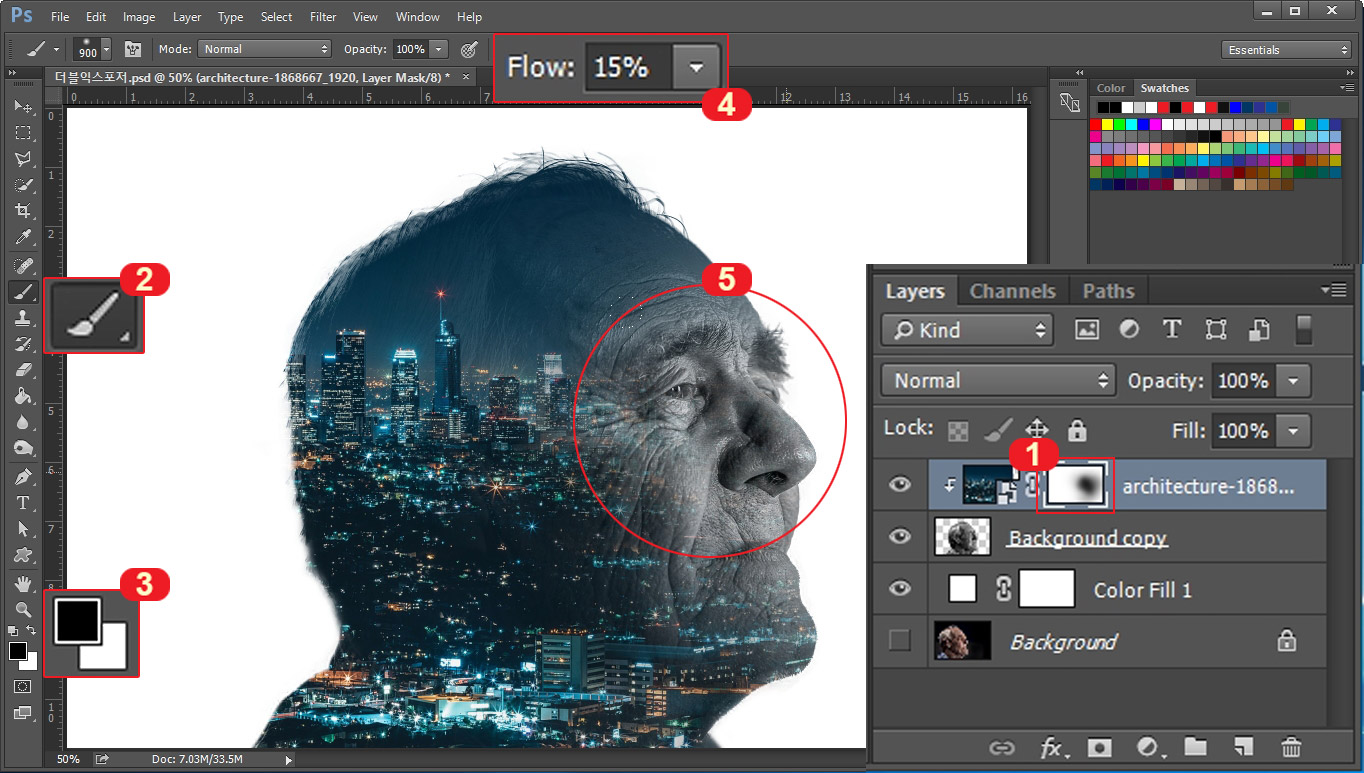This screenshot has width=1364, height=773.
Task: Open the File menu
Action: [60, 17]
